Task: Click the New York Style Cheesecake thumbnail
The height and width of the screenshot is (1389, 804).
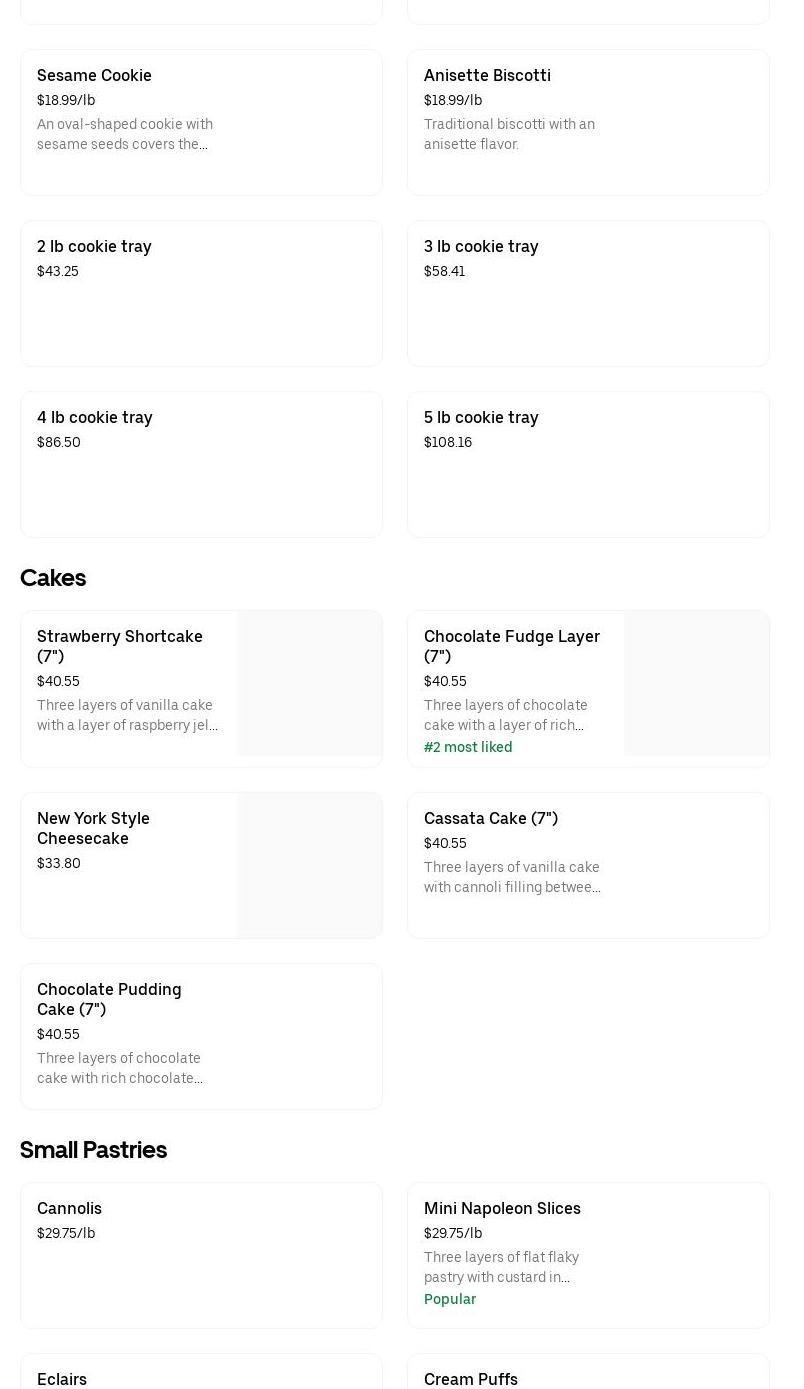Action: (309, 865)
